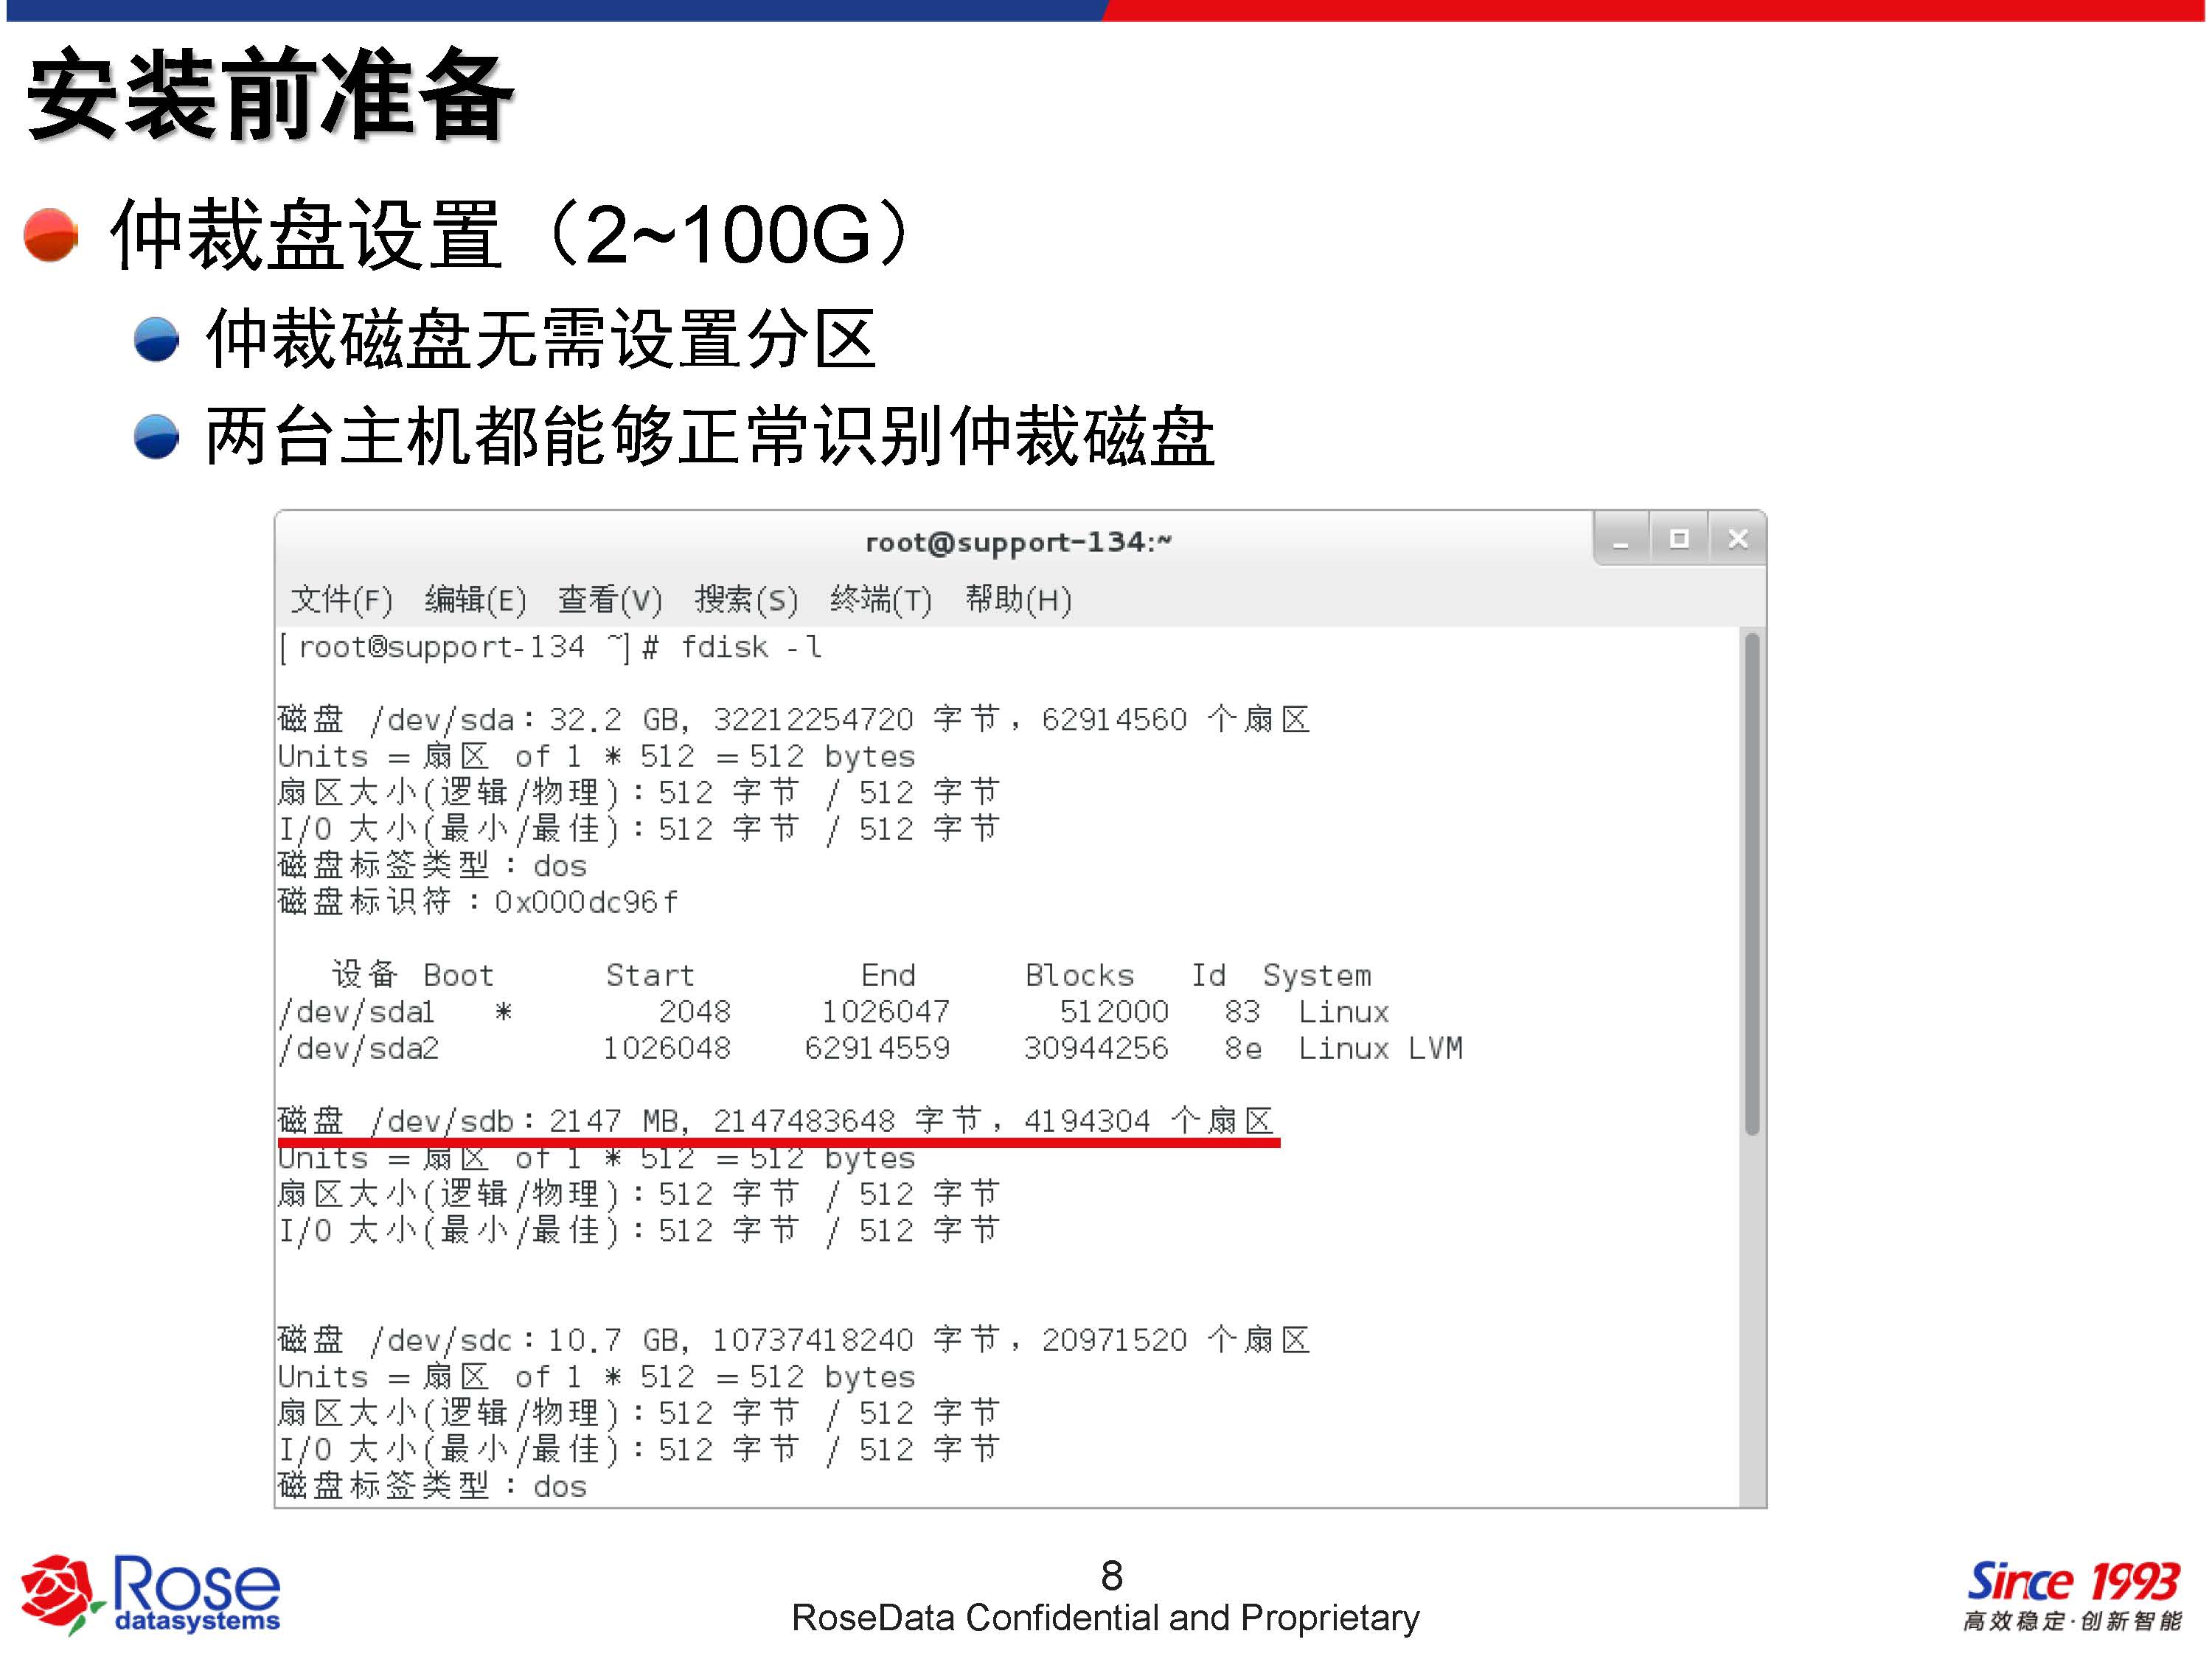Click the red bullet beside 仲裁盘设置
The height and width of the screenshot is (1659, 2212).
[50, 235]
